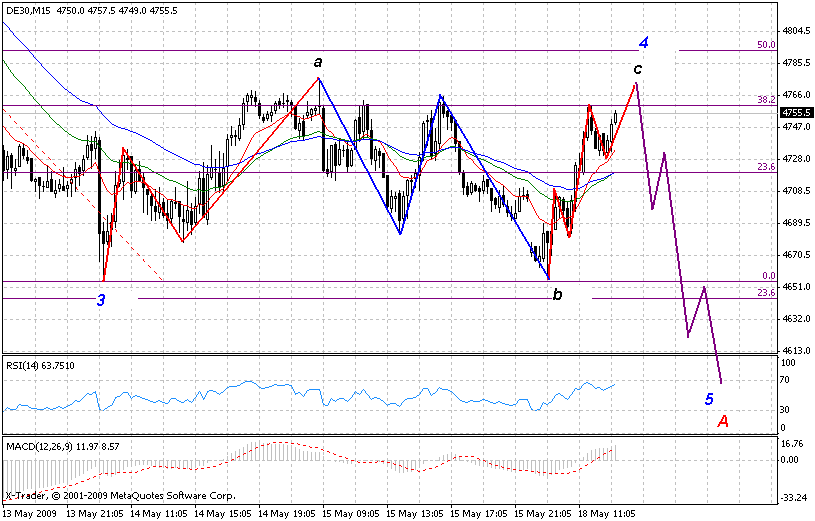Click the 50.0 Fibonacci level label
The width and height of the screenshot is (815, 521).
click(x=767, y=45)
